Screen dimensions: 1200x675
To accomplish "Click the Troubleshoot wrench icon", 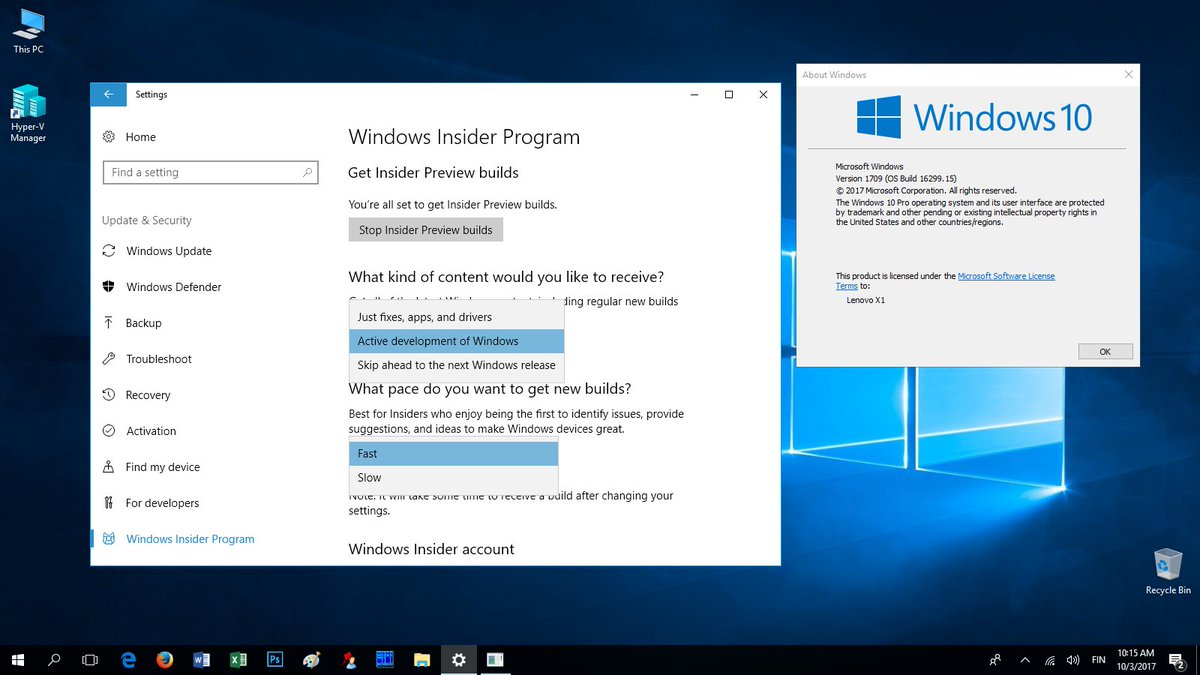I will coord(108,359).
